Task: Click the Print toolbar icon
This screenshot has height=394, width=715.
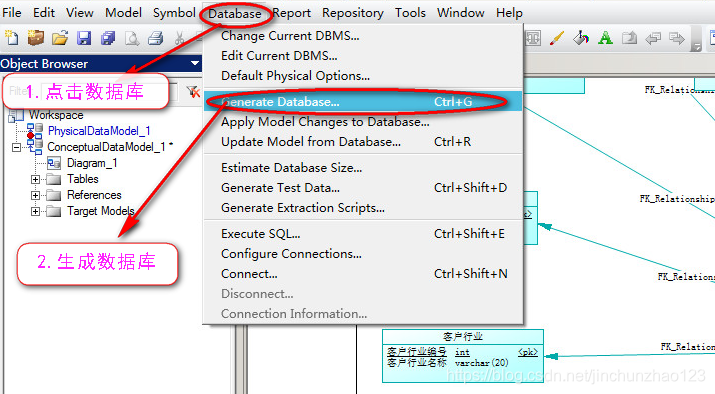Action: (156, 38)
